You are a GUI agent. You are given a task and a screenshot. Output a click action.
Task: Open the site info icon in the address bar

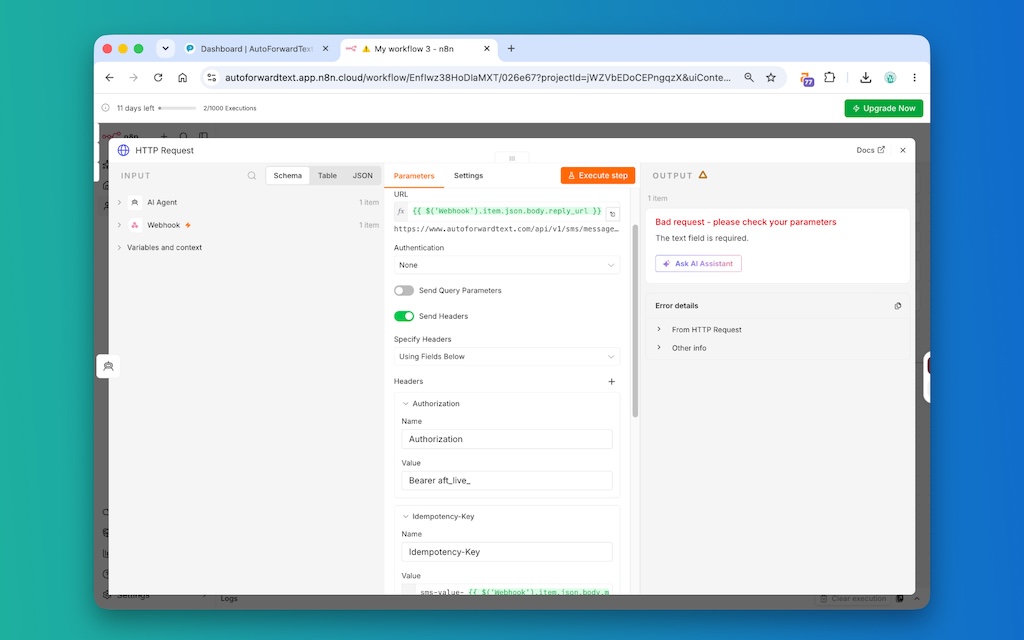coord(212,78)
